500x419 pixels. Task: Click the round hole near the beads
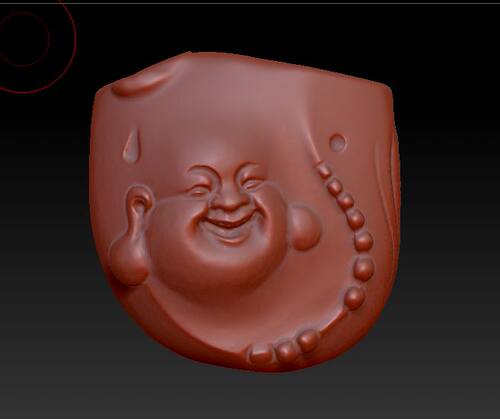point(338,143)
